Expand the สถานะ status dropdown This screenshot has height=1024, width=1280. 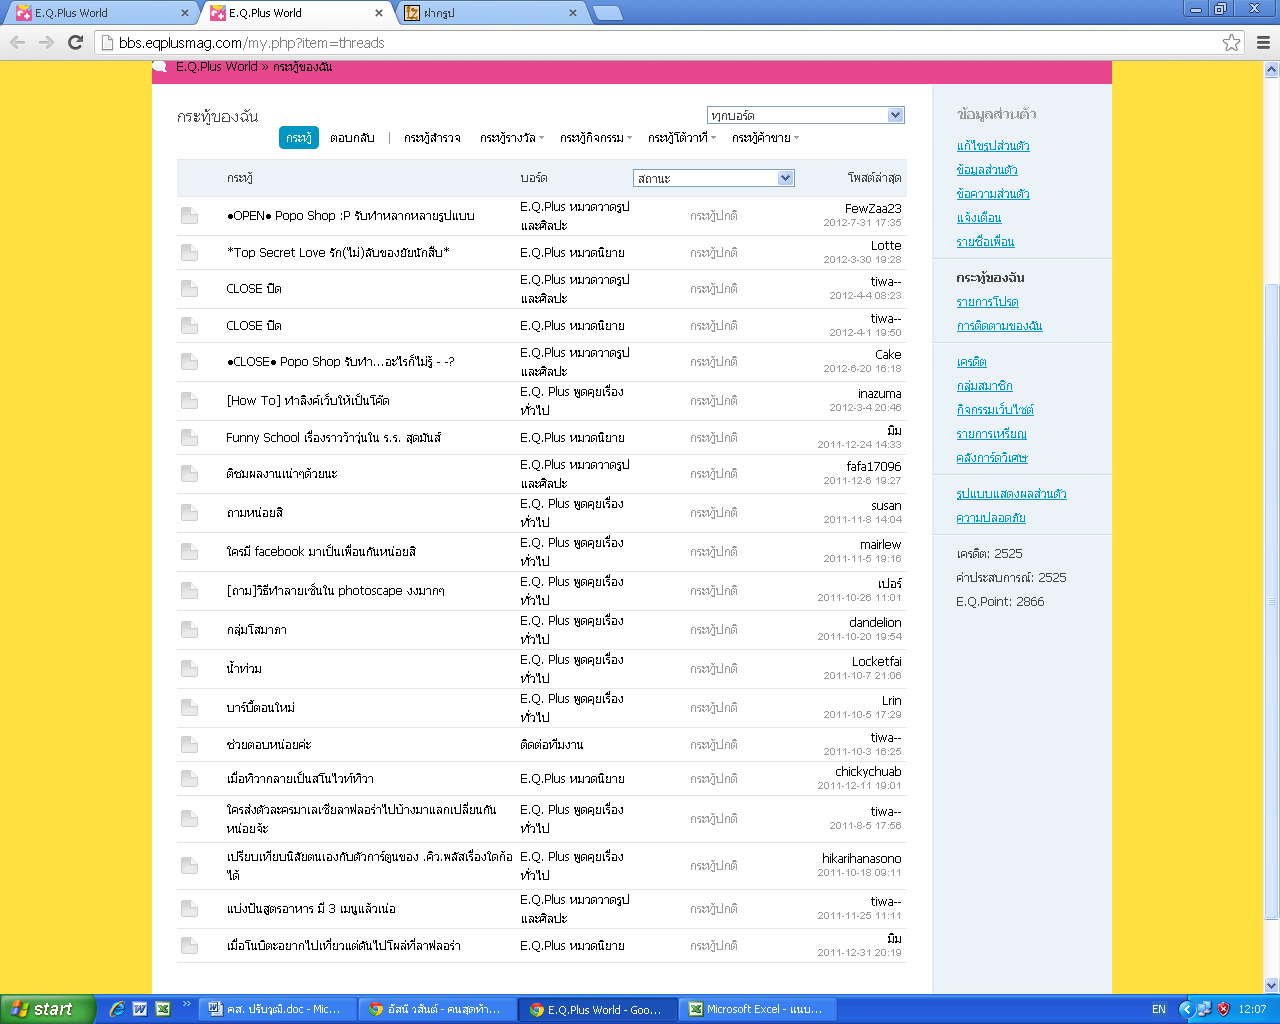click(714, 178)
